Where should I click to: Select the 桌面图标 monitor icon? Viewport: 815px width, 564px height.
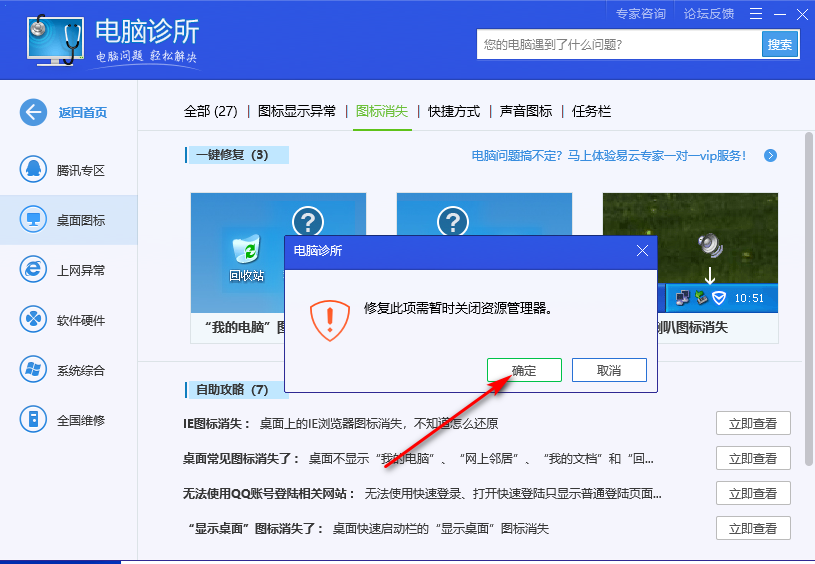click(33, 220)
